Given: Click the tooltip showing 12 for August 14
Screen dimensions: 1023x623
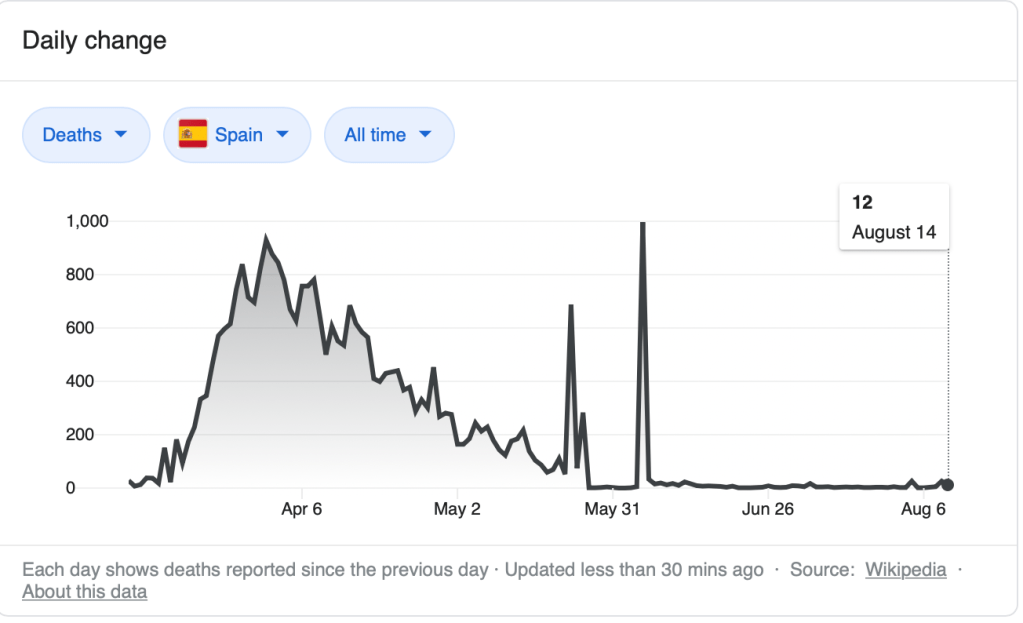Looking at the screenshot, I should (x=893, y=217).
